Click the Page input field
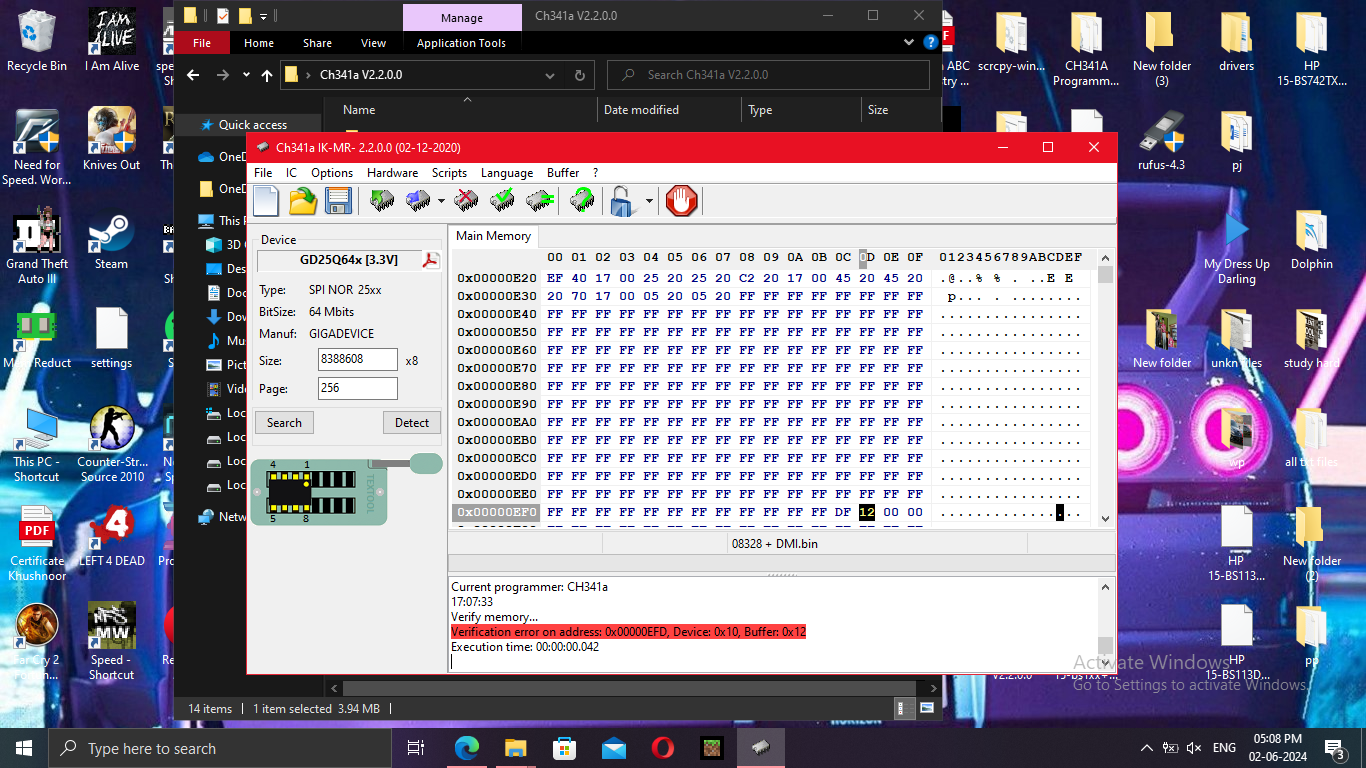Screen dimensions: 1366x768 coord(357,389)
